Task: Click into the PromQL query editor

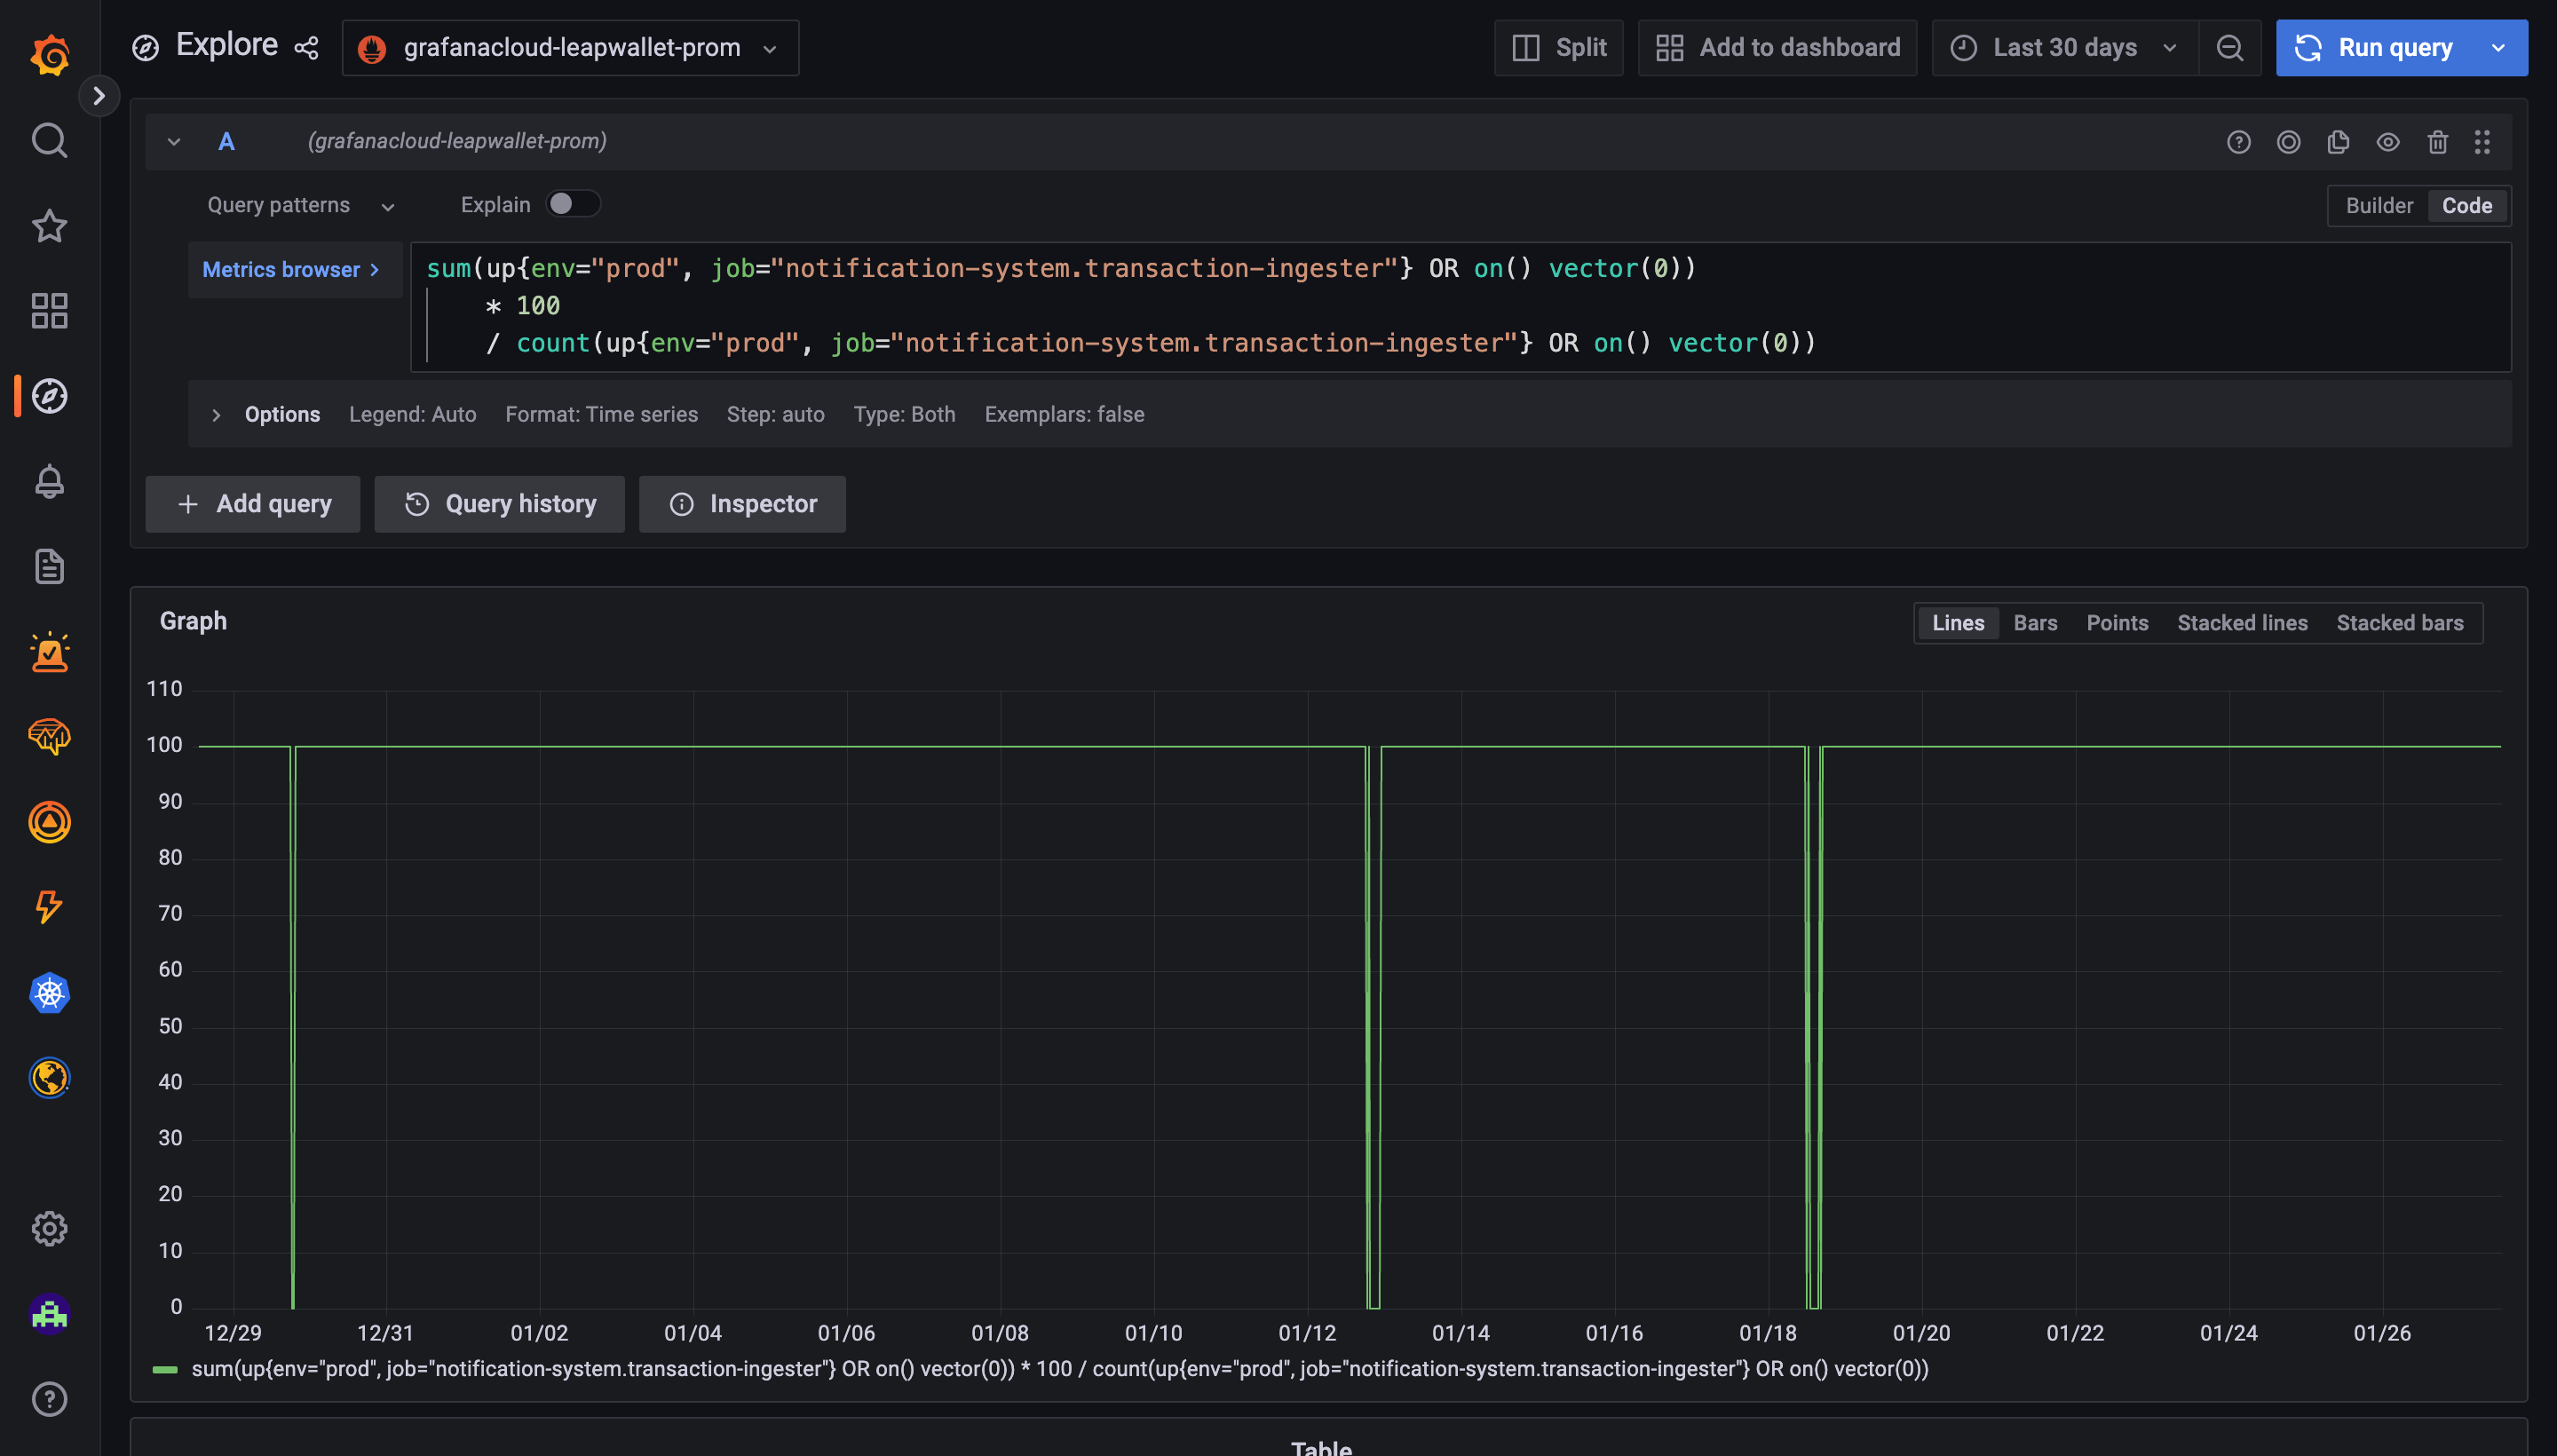Action: point(1460,306)
